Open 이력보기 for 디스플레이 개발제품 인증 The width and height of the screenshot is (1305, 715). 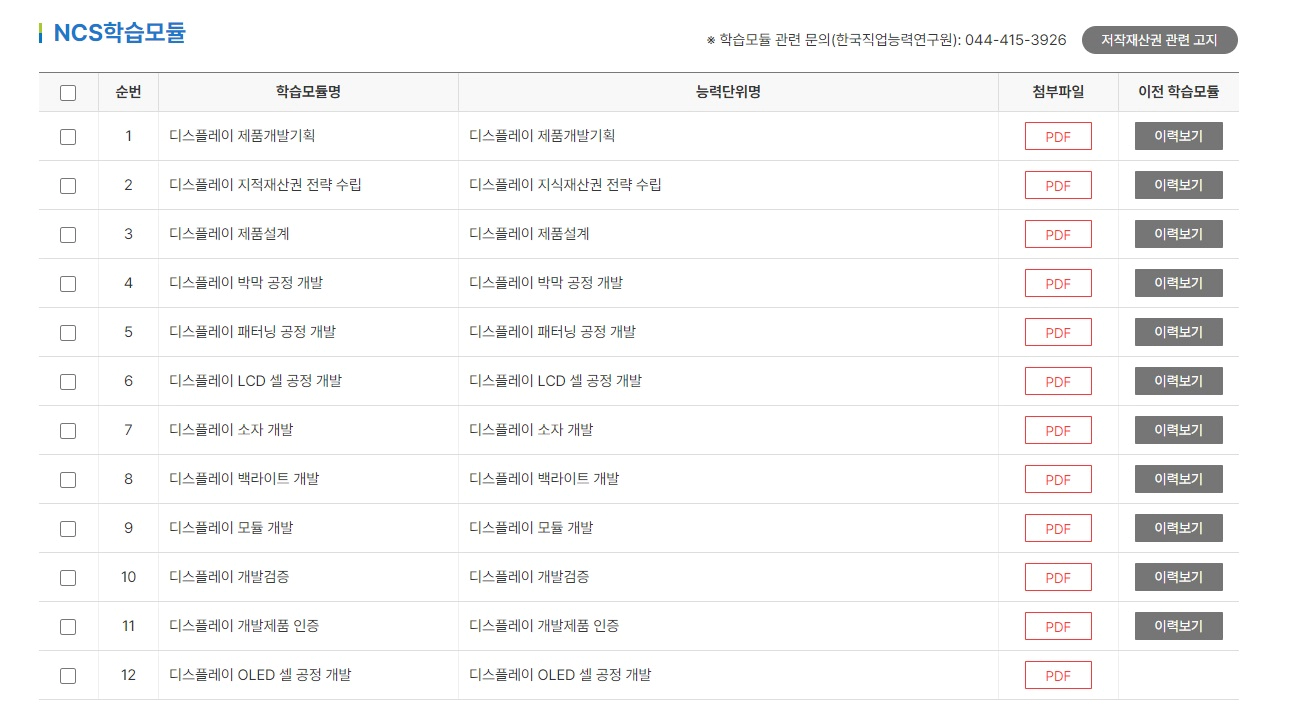[x=1178, y=625]
